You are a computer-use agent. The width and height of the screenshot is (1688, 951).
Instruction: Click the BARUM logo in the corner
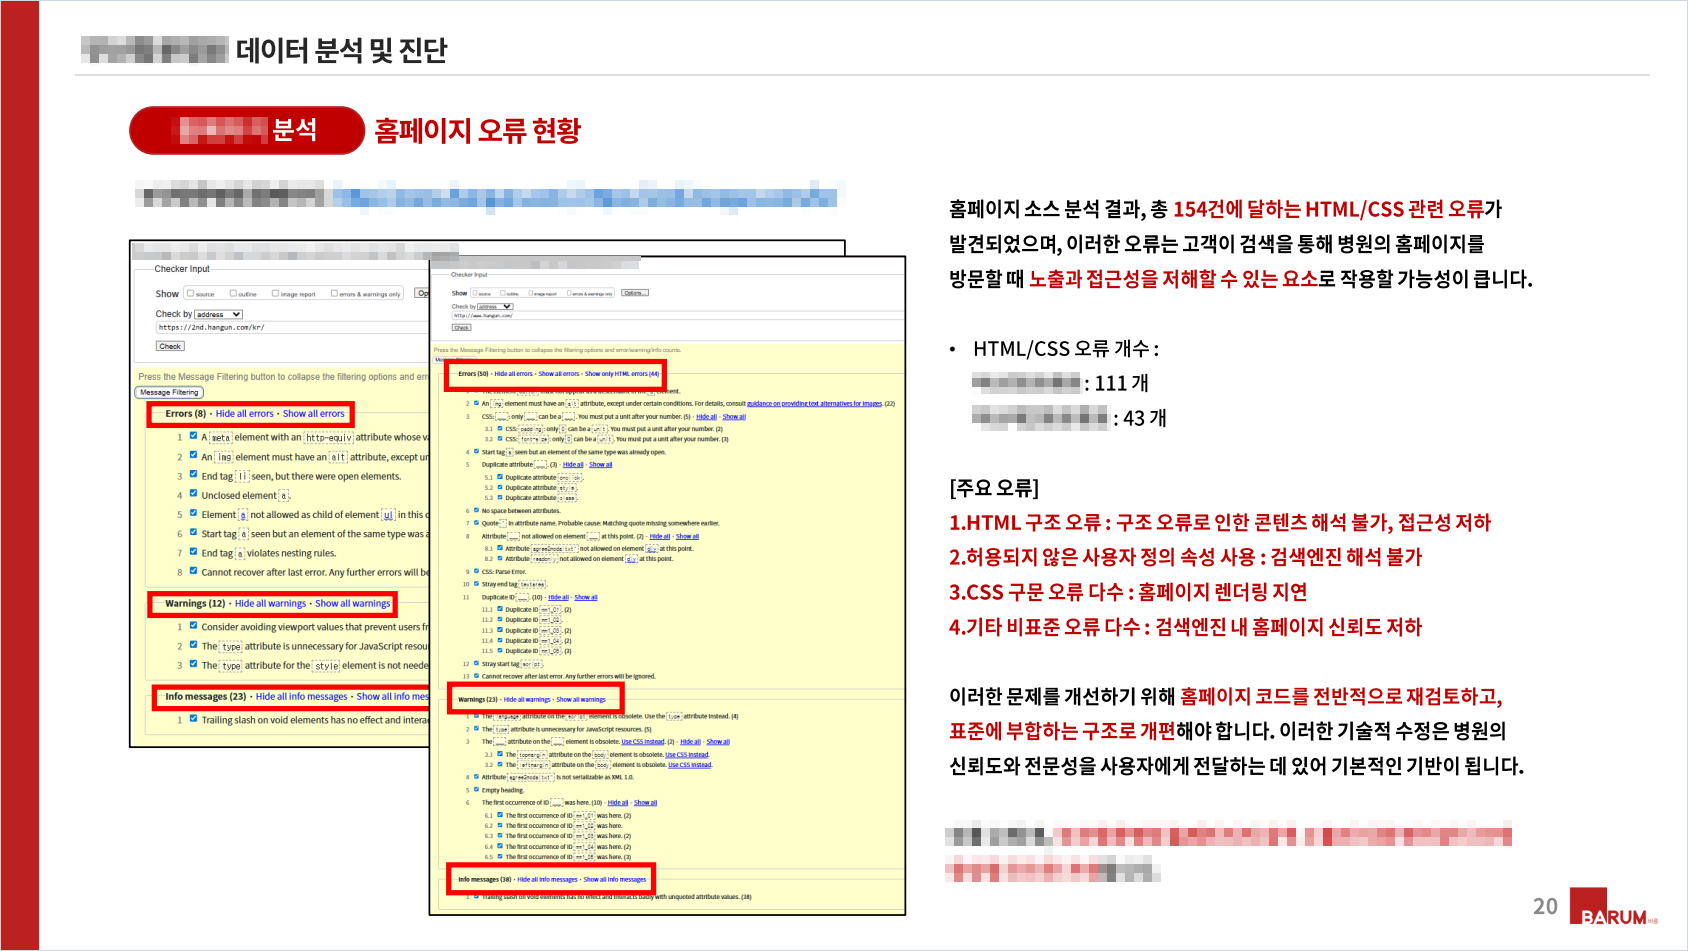(x=1612, y=908)
